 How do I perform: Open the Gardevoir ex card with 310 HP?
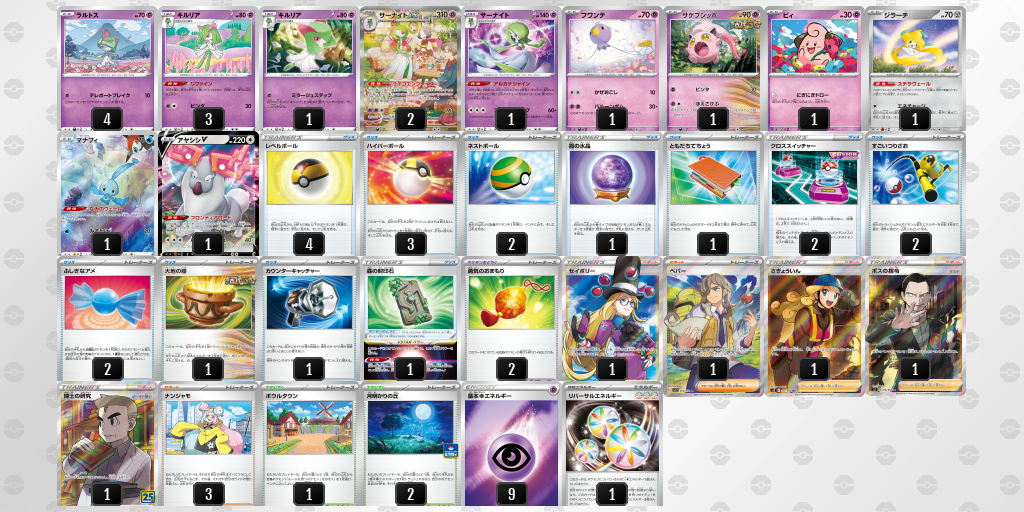[x=410, y=68]
